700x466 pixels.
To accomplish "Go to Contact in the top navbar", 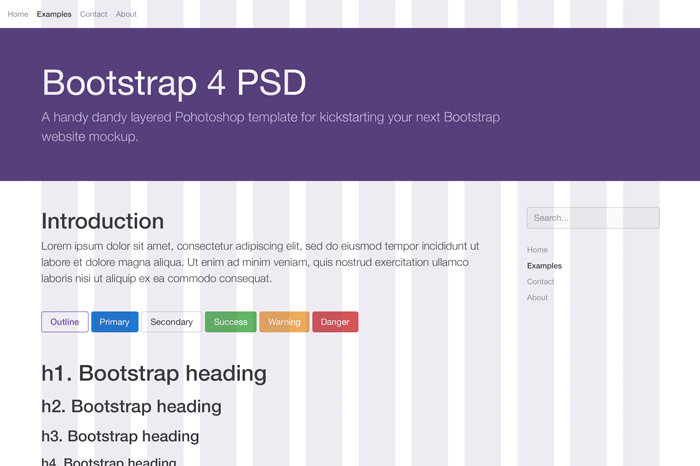I will [94, 14].
